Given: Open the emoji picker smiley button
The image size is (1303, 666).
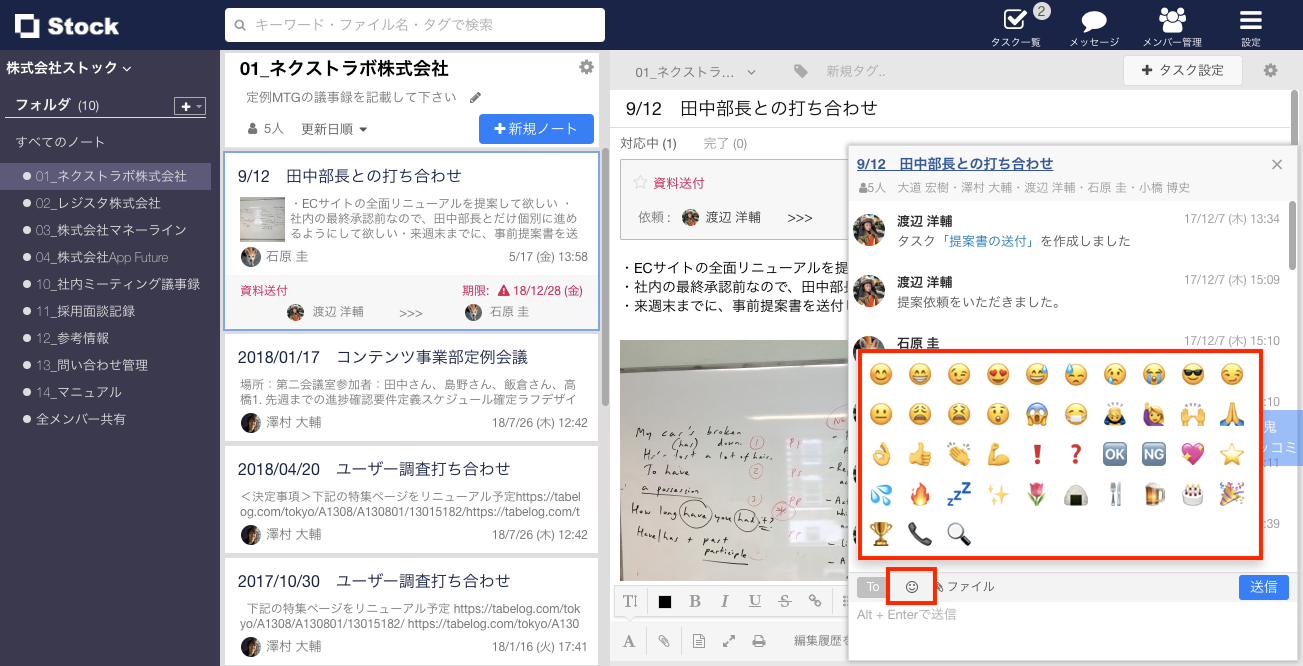Looking at the screenshot, I should (x=911, y=586).
